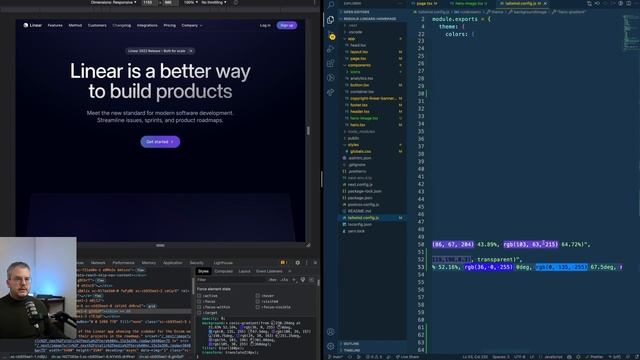This screenshot has height=360, width=640.
Task: Open the Company menu in Linear navbar
Action: pos(191,25)
